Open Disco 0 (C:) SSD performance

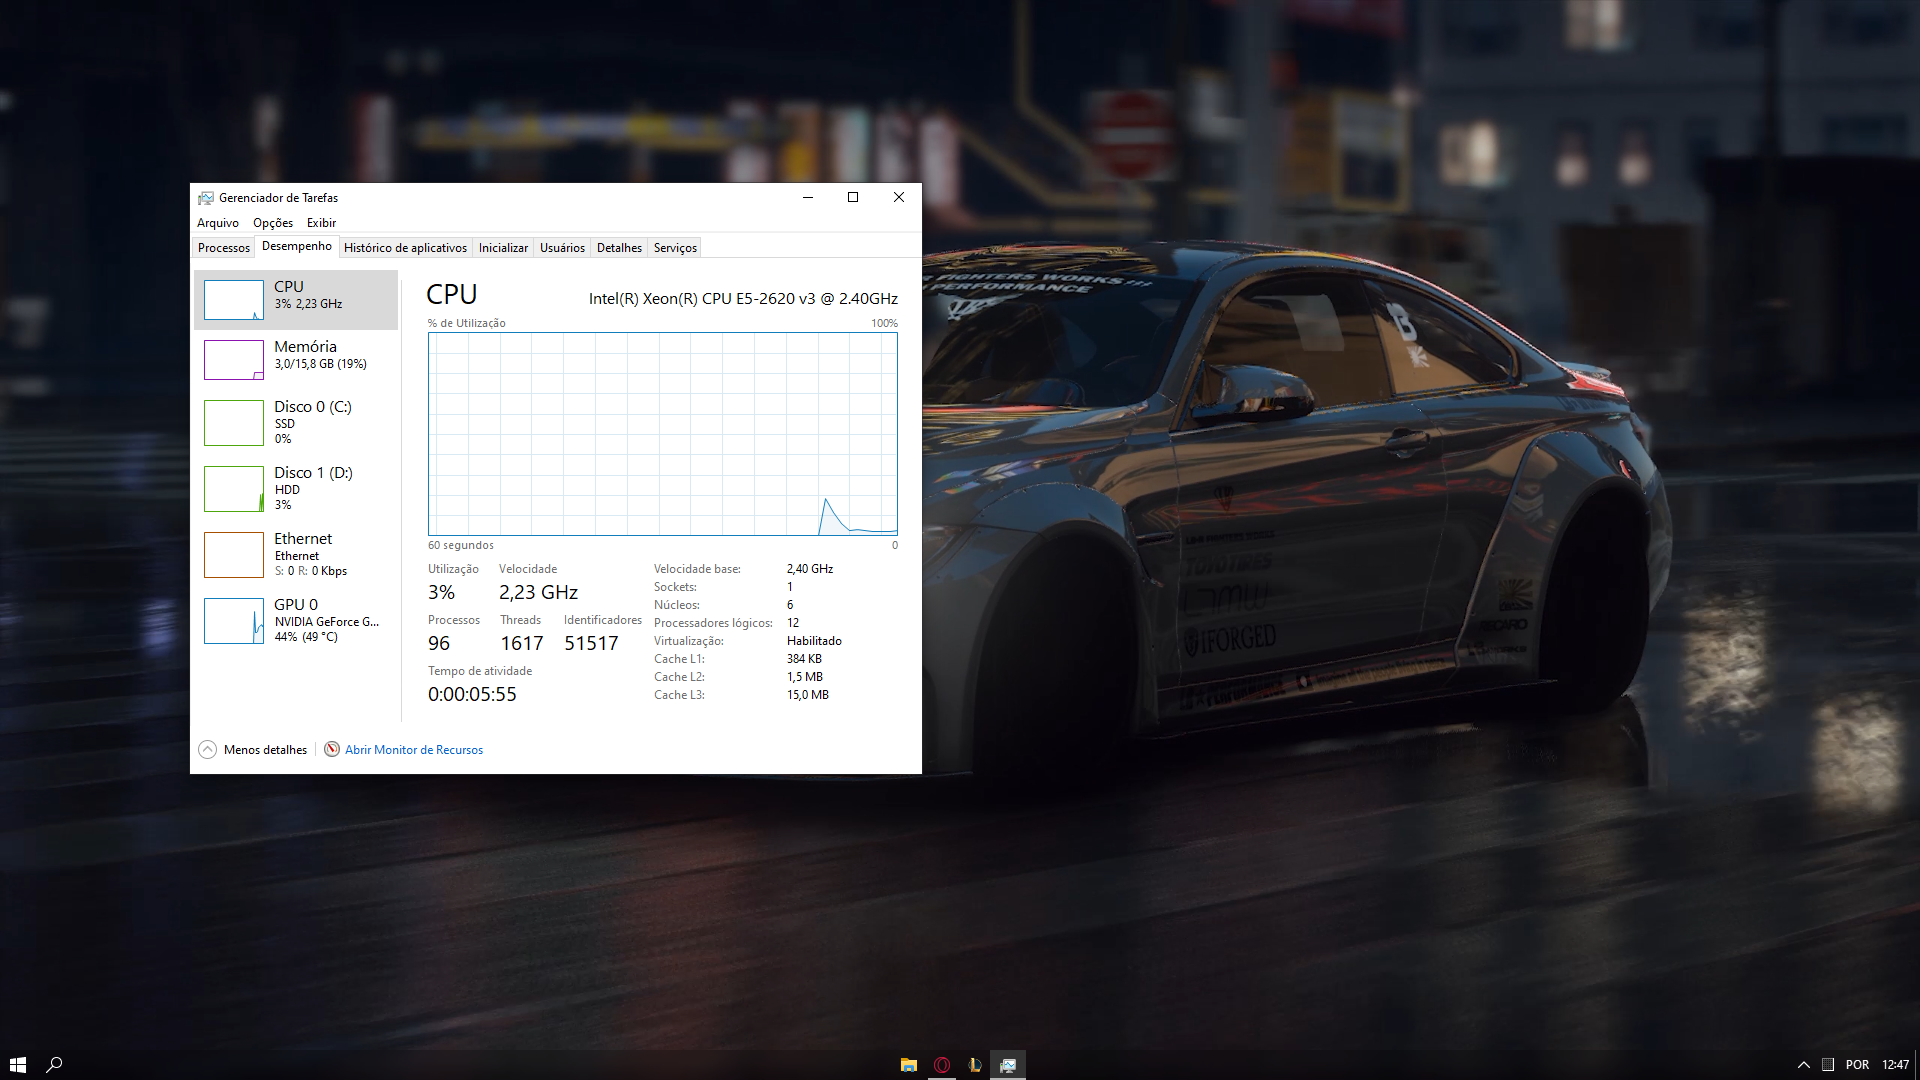(296, 423)
